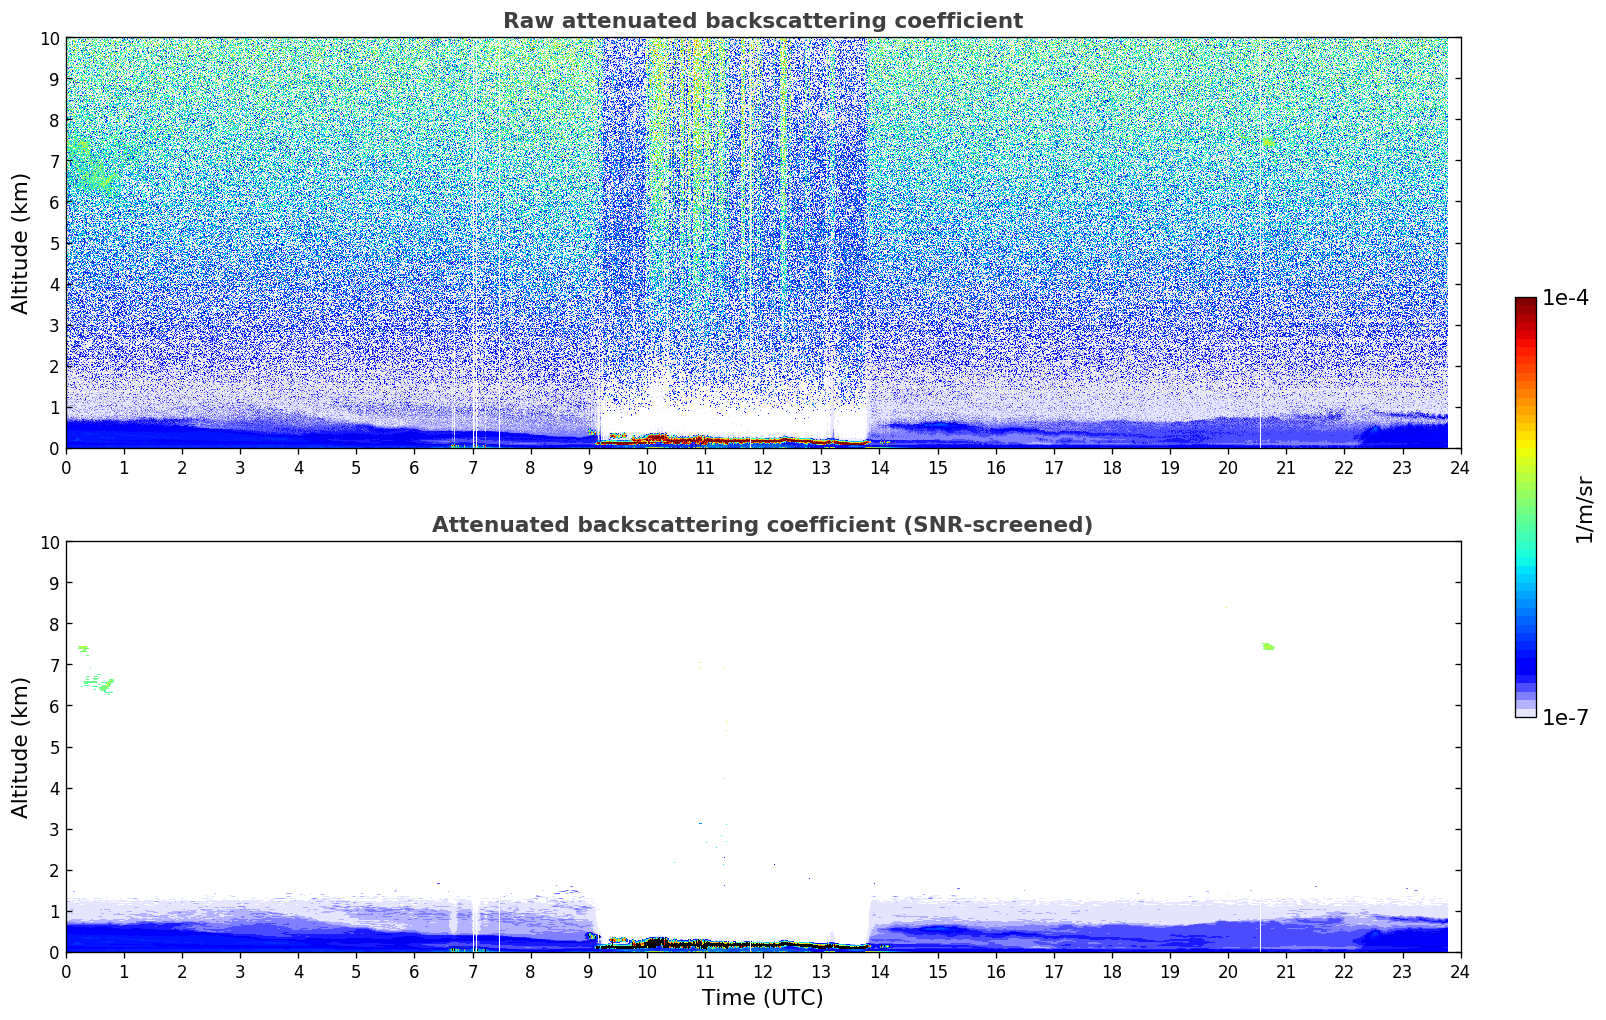Click the '0' time tick label in top plot

pyautogui.click(x=67, y=467)
